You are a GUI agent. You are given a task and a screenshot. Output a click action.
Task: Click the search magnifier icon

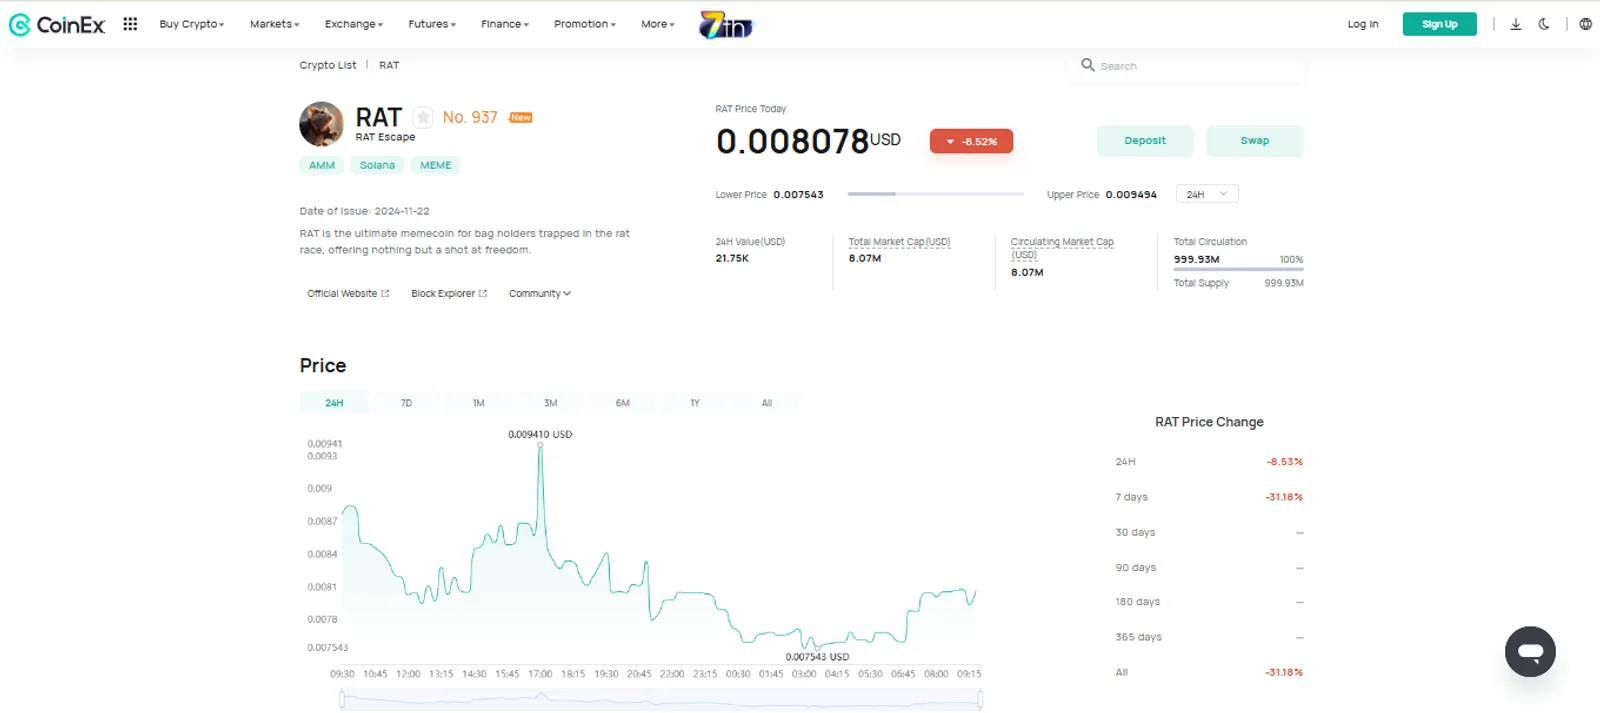click(1088, 65)
